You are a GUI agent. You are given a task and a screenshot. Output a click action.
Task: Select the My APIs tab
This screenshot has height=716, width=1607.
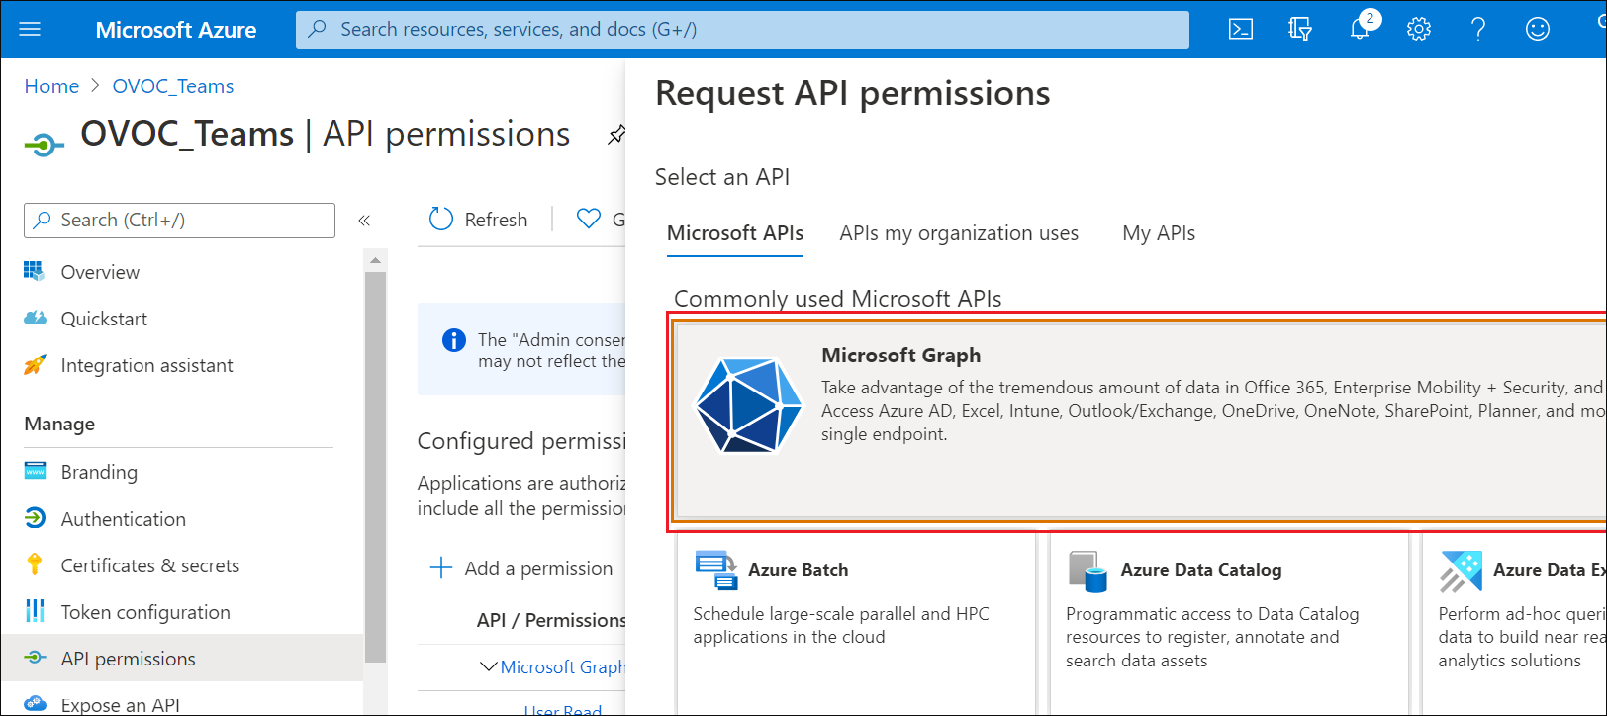point(1158,233)
